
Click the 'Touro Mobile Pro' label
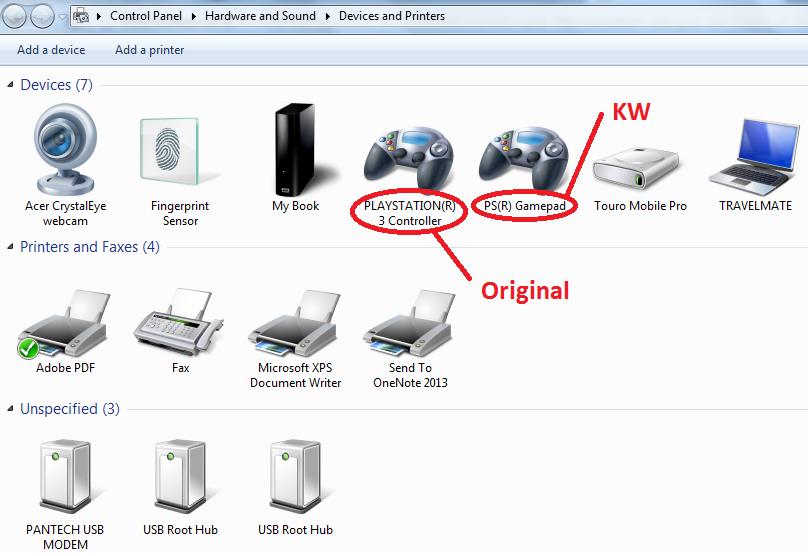pyautogui.click(x=640, y=206)
